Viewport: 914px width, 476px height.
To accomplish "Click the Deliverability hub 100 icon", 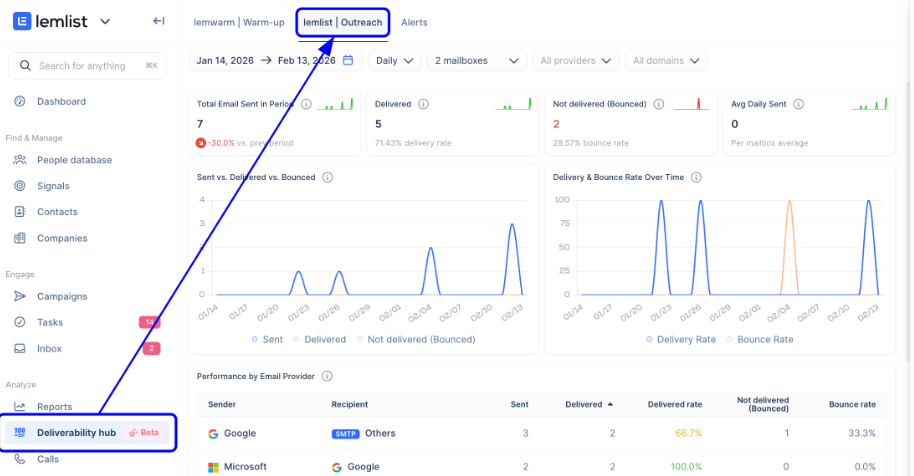I will 20,432.
